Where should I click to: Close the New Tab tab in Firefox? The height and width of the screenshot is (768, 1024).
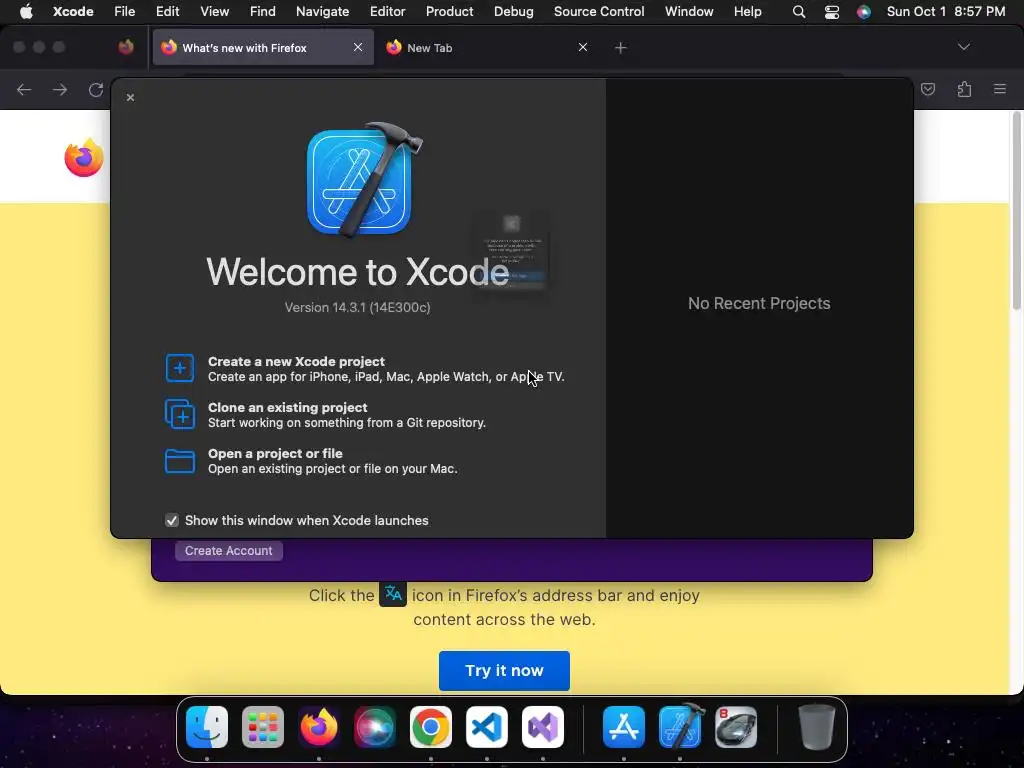(583, 47)
